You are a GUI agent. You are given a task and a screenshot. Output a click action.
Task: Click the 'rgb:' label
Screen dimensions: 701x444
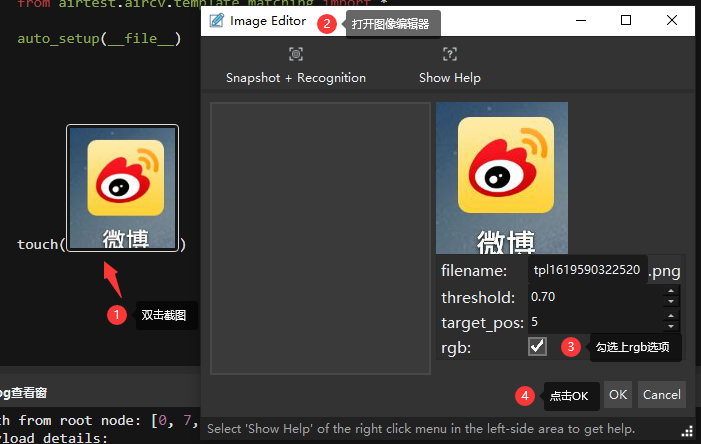(456, 348)
